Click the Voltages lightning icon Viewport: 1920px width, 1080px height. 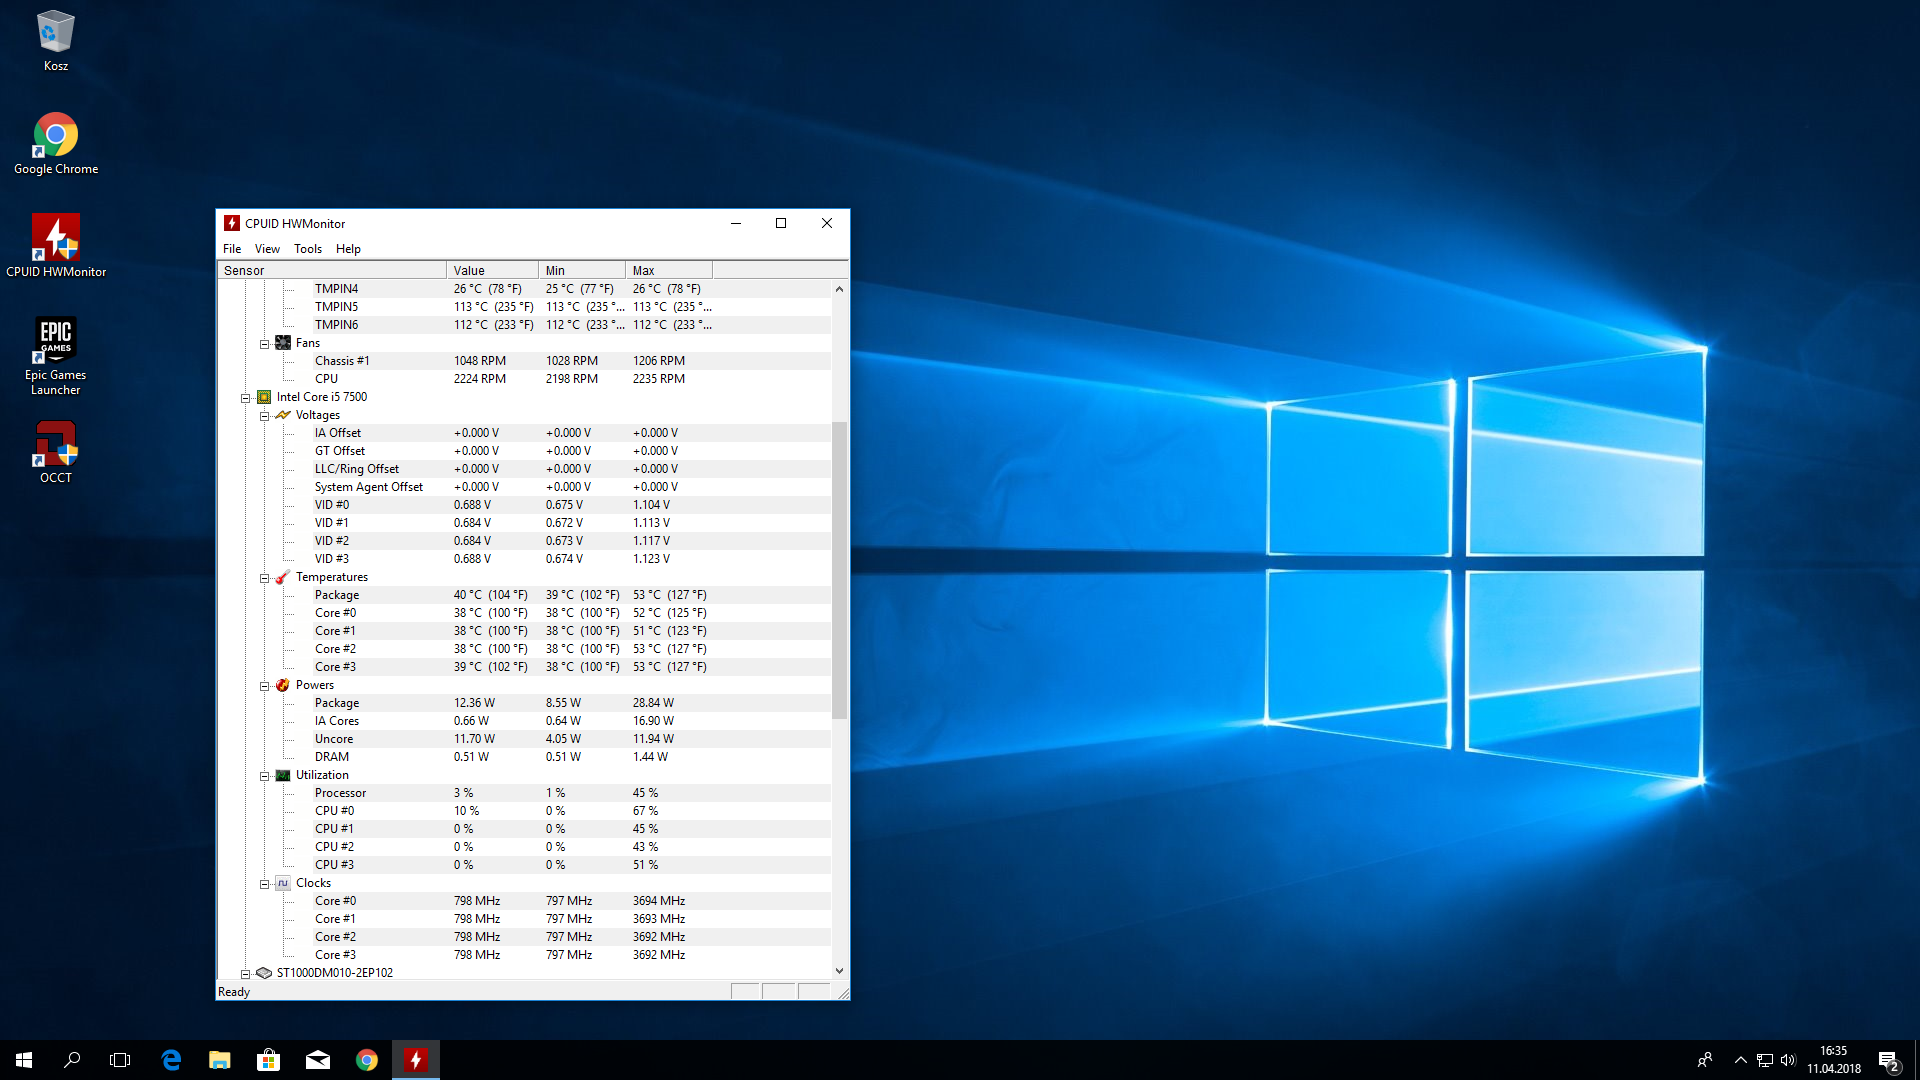pos(283,415)
